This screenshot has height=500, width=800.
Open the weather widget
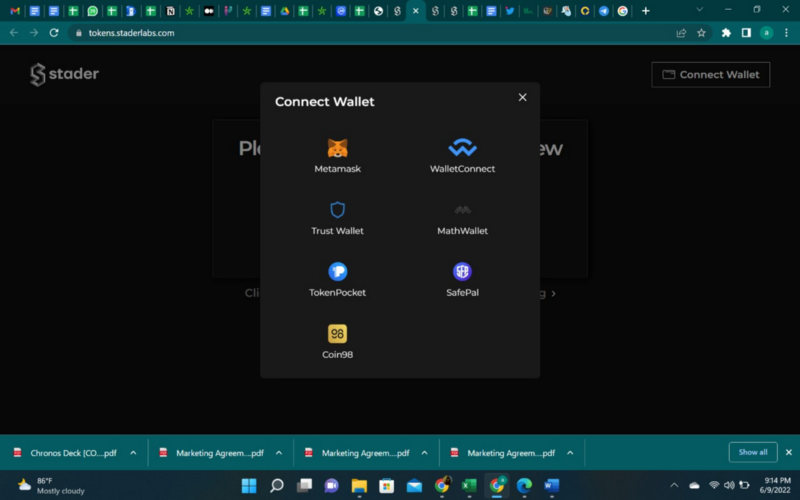pyautogui.click(x=51, y=485)
